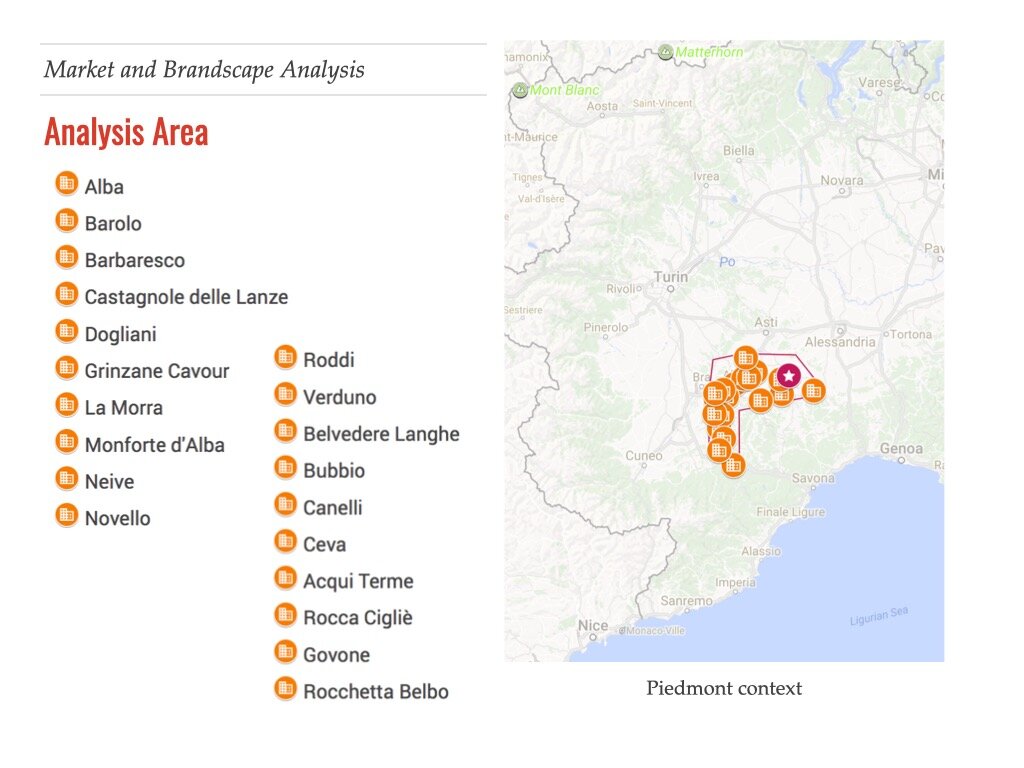Viewport: 1024px width, 768px height.
Task: Click the Acqui Terme list label
Action: tap(359, 581)
